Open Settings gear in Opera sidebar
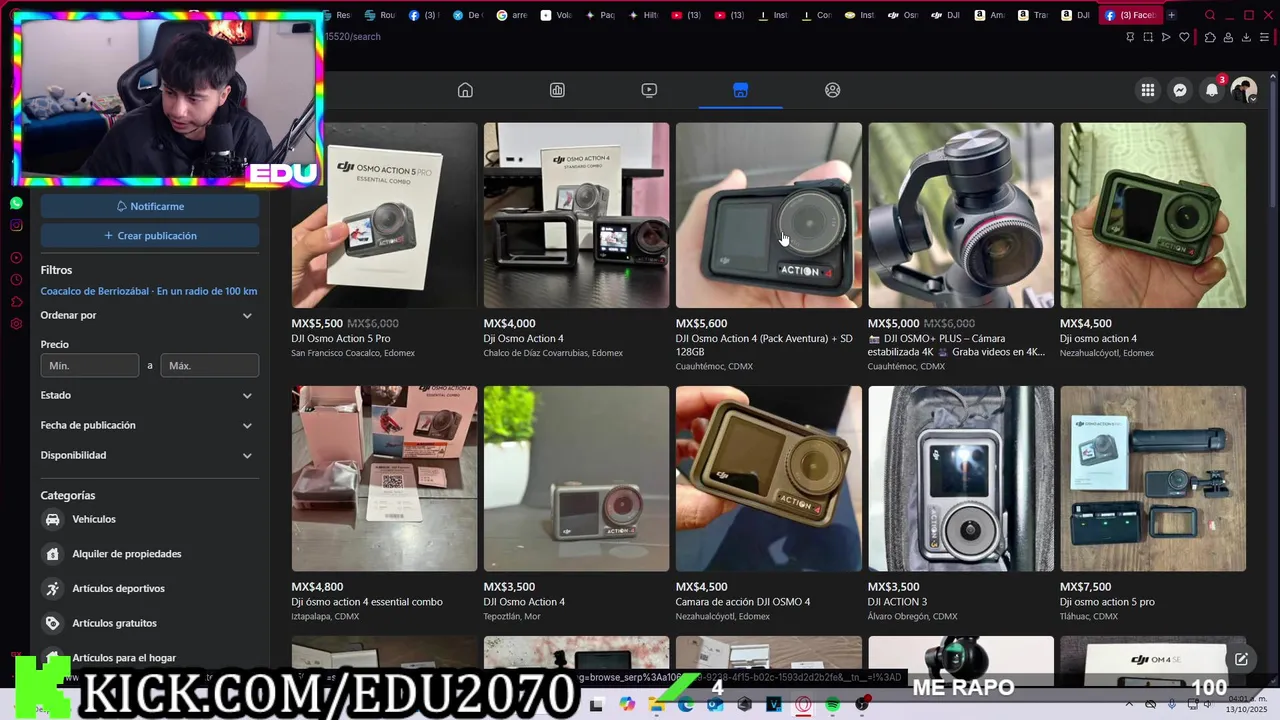Viewport: 1280px width, 720px height. 16,324
